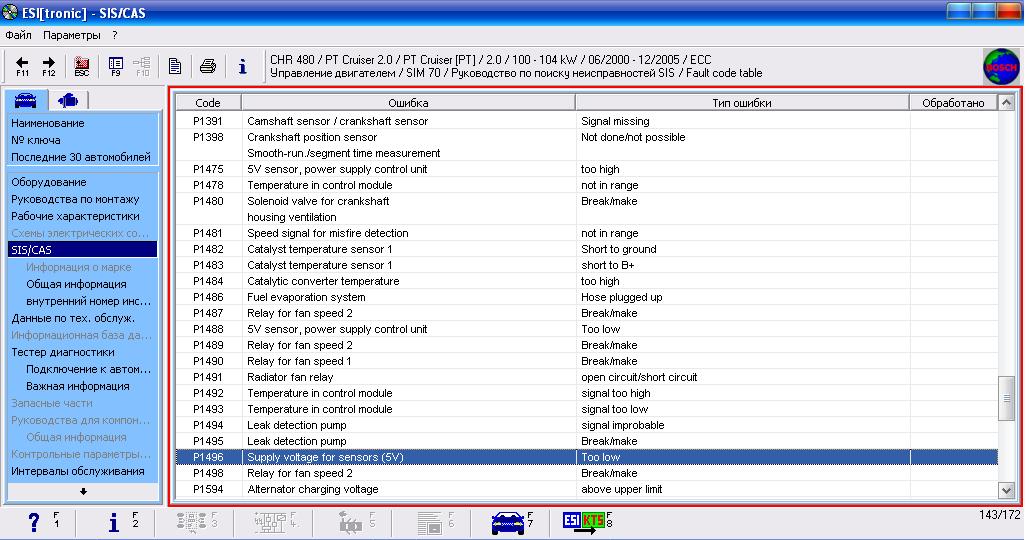Launch ESI KTS diagnostics F8 icon
Screen dimensions: 1029x540
click(583, 522)
